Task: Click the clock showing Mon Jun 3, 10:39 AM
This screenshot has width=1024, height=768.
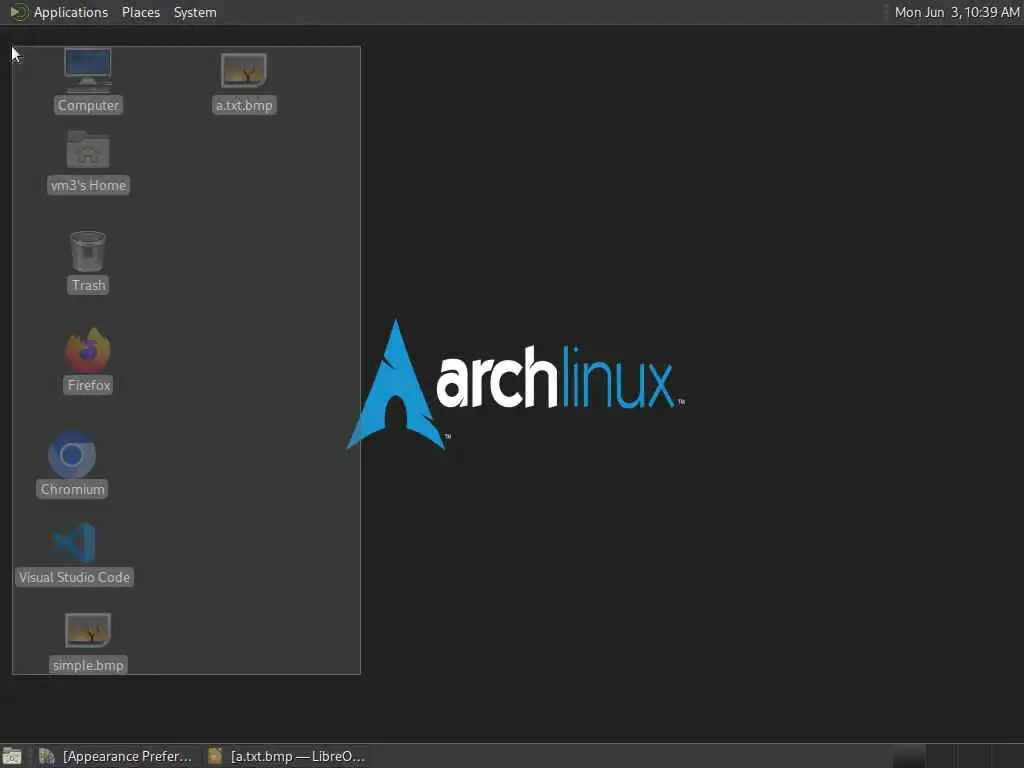Action: (x=957, y=12)
